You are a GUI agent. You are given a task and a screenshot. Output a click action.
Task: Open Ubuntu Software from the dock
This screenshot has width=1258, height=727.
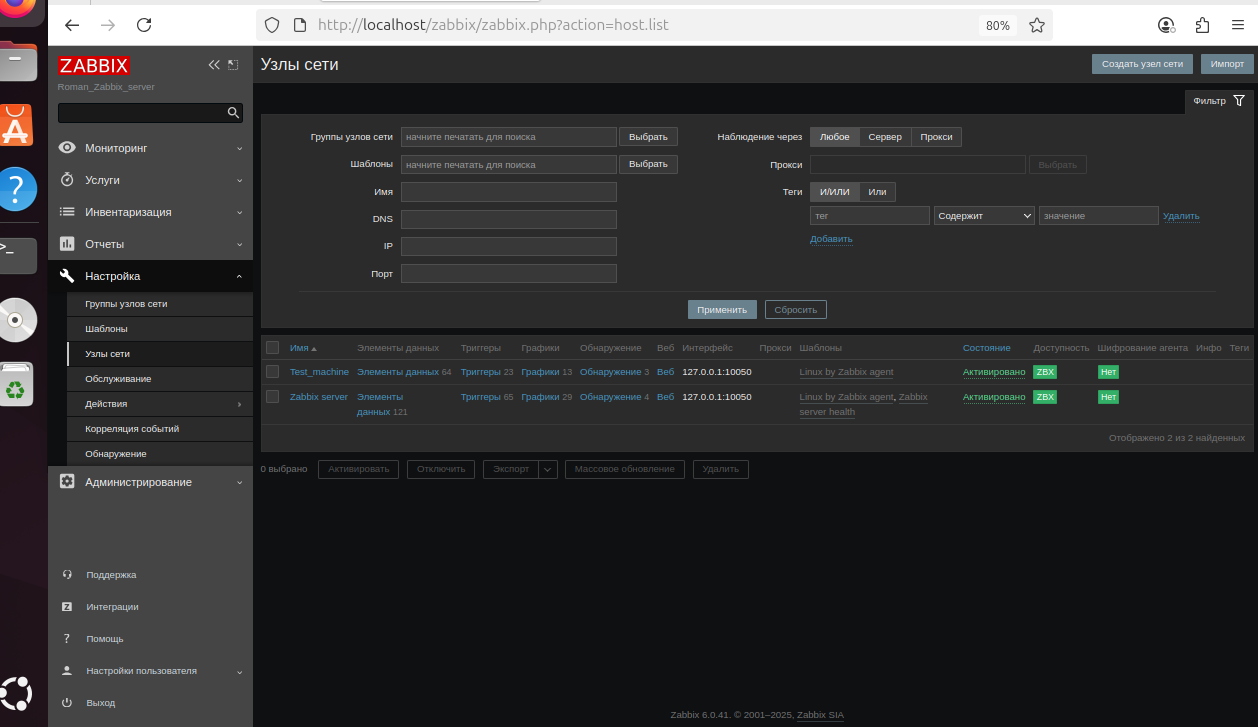[18, 126]
